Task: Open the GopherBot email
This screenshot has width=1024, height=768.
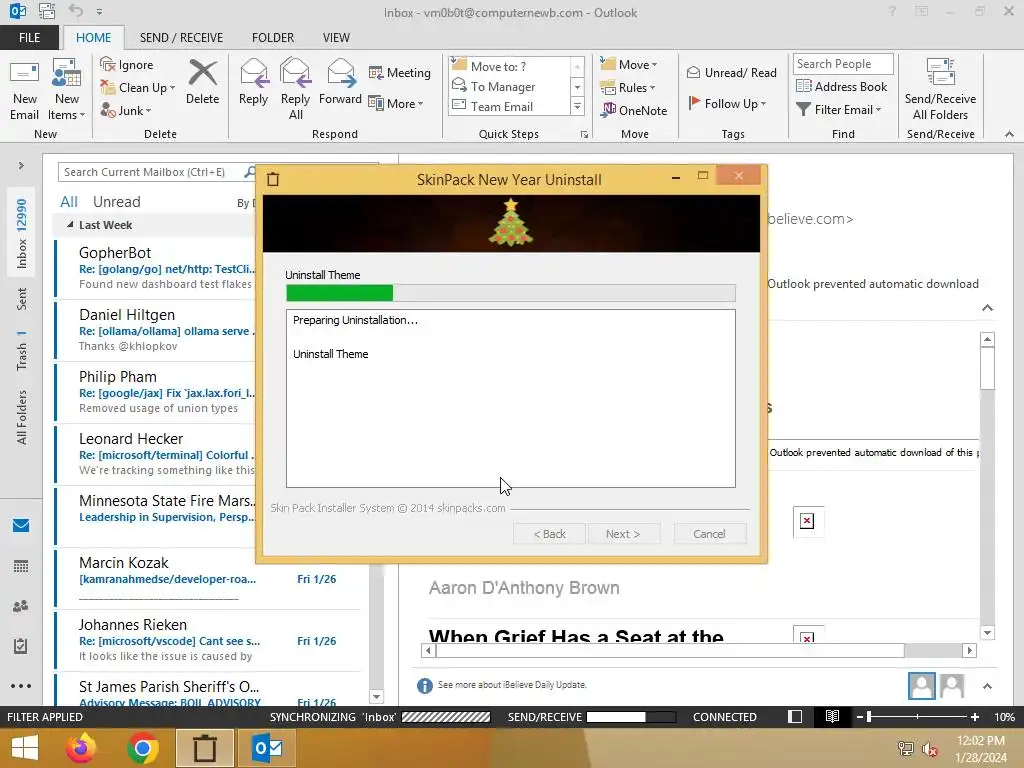Action: coord(157,268)
